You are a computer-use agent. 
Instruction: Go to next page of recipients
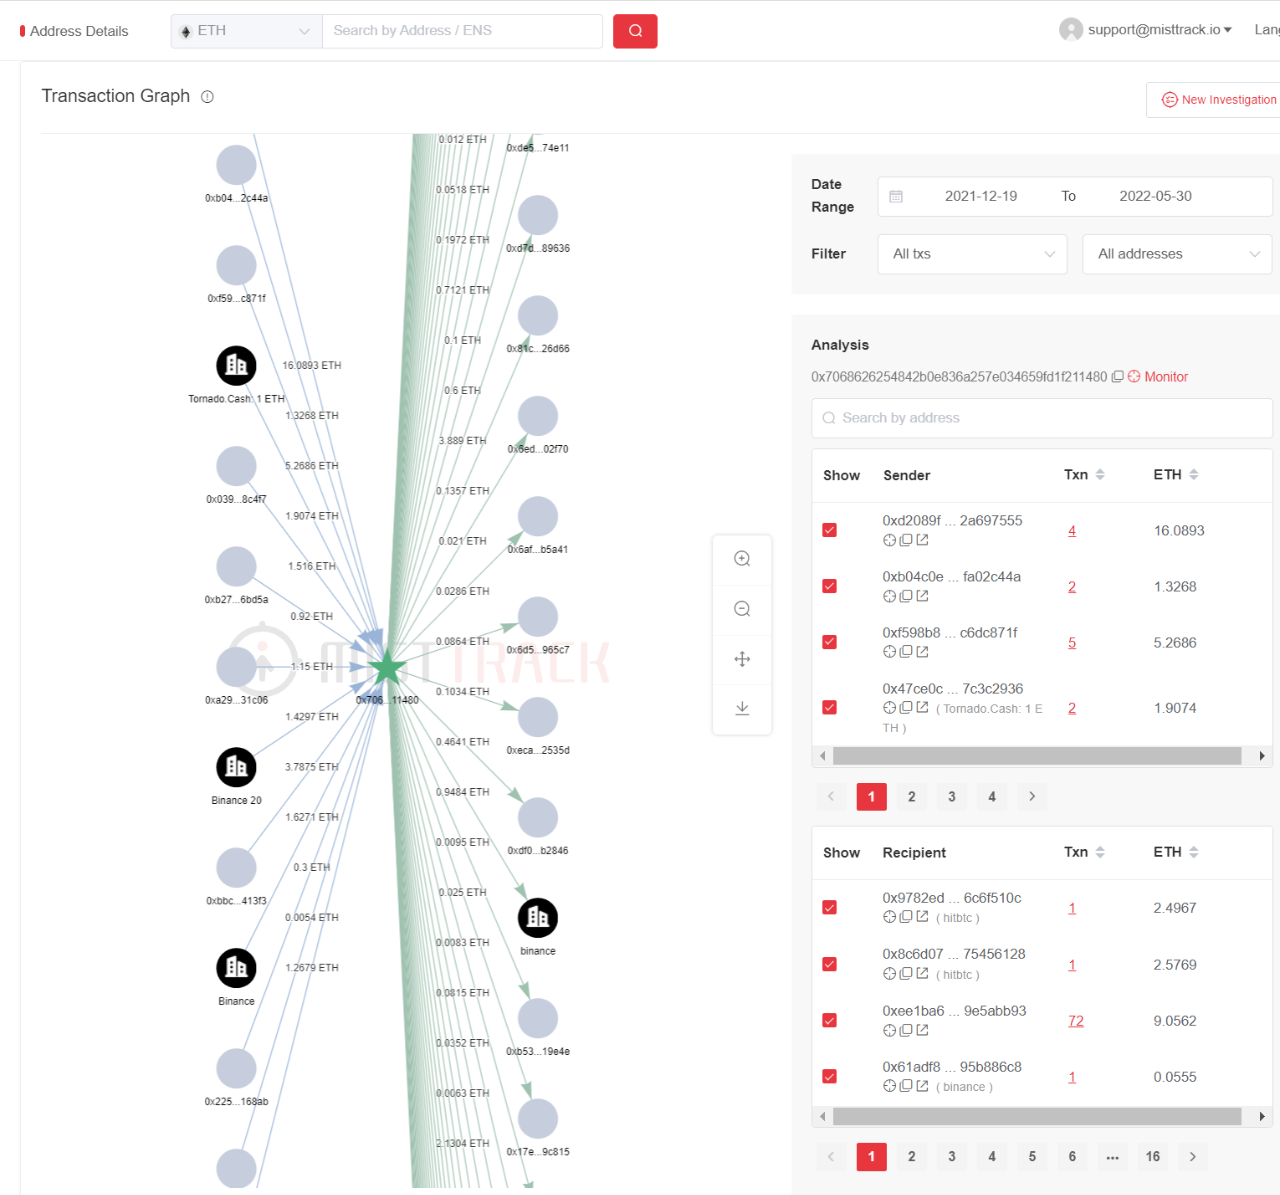pyautogui.click(x=1193, y=1157)
